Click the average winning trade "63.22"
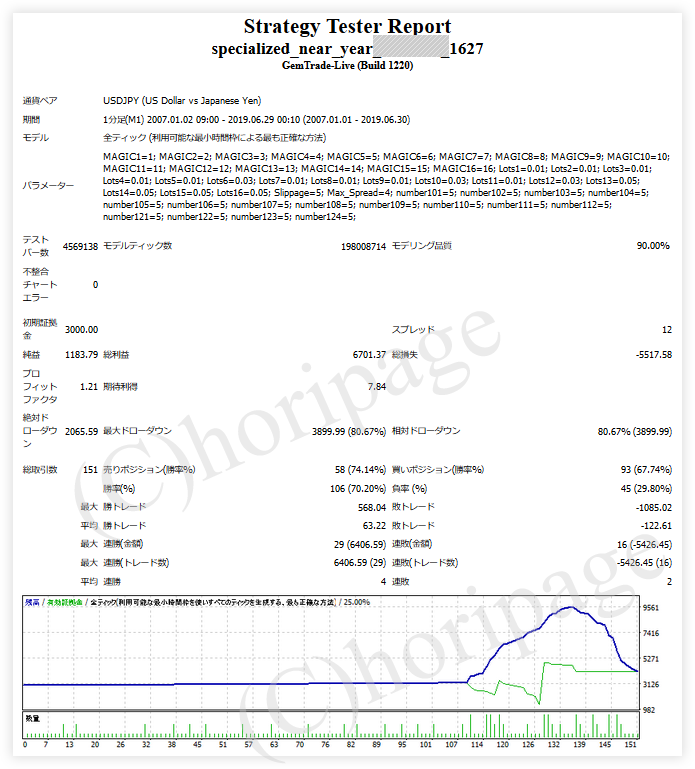This screenshot has height=769, width=695. pyautogui.click(x=374, y=526)
